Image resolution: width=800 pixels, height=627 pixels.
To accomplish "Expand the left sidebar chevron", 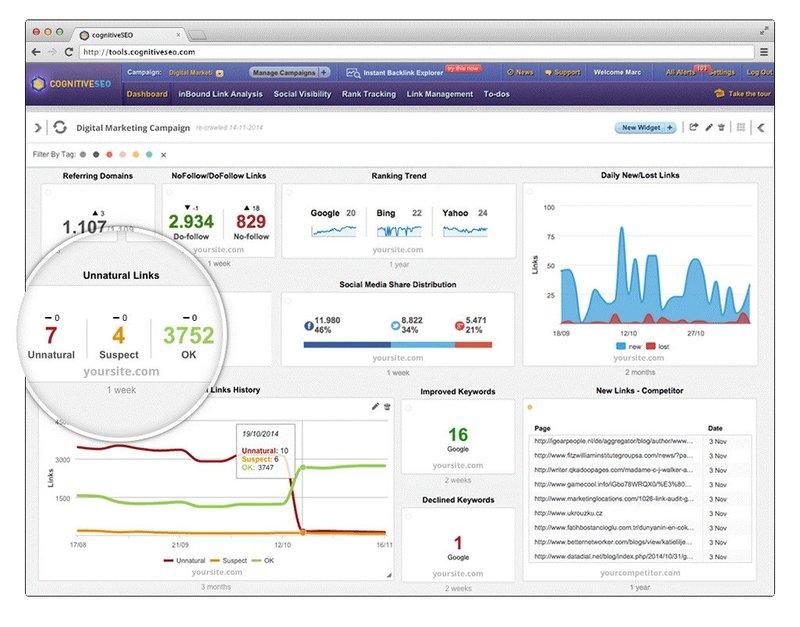I will 38,128.
